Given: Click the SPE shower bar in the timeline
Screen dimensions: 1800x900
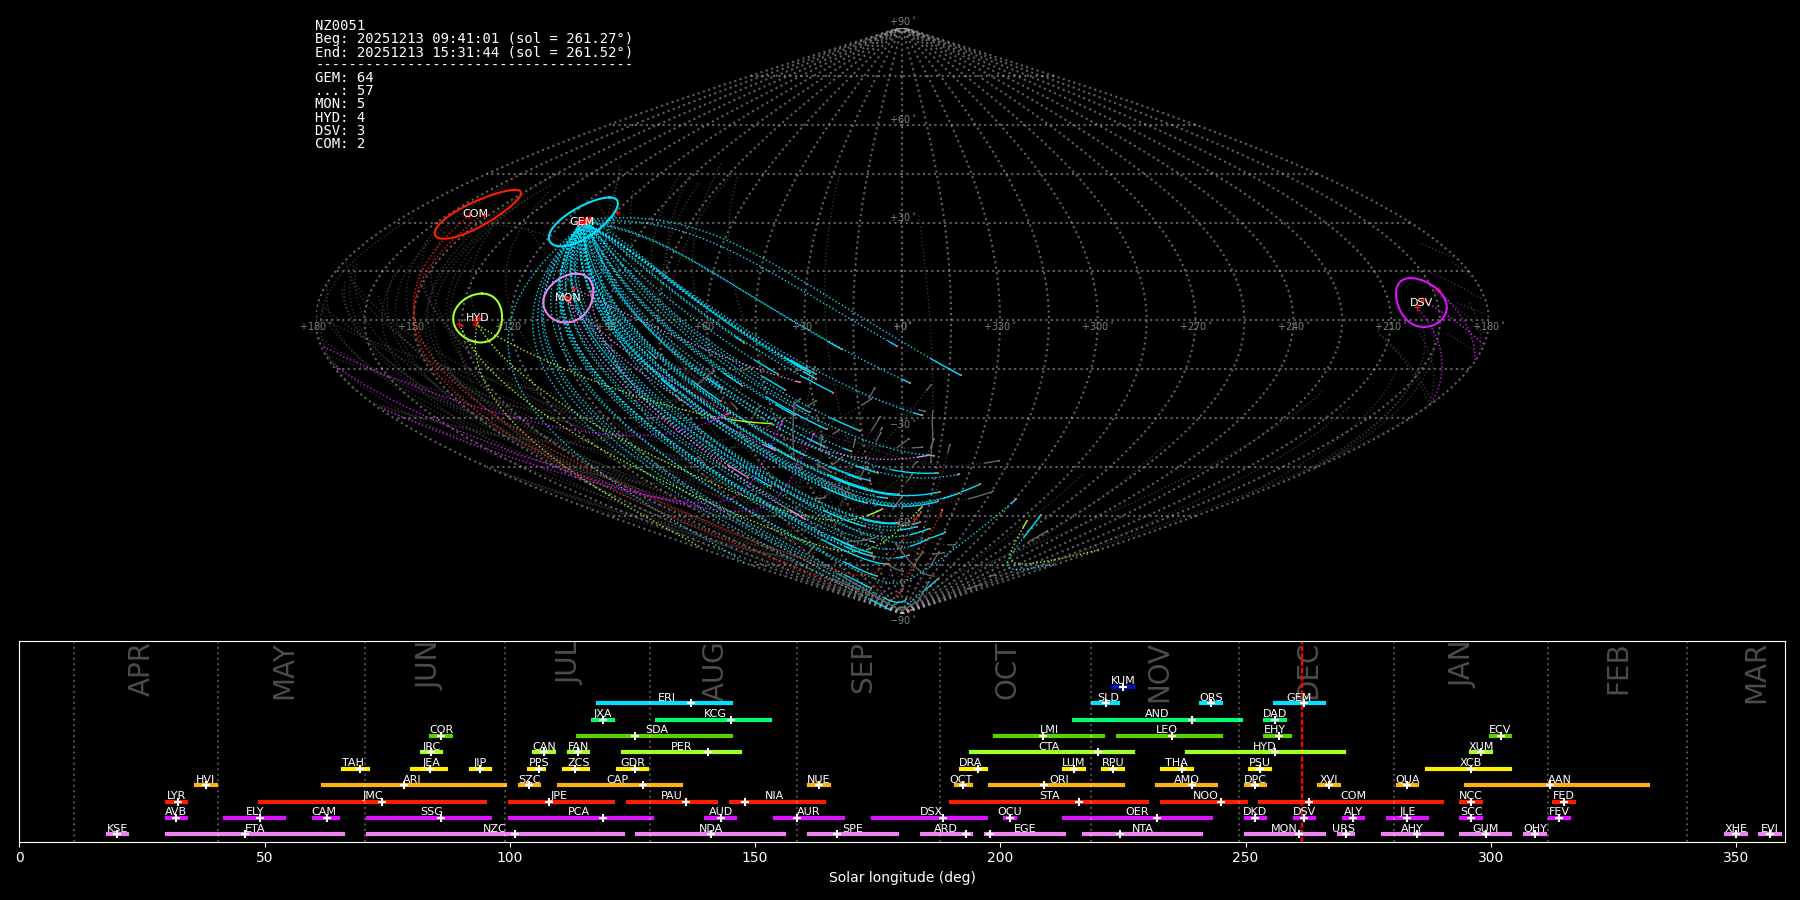Looking at the screenshot, I should [853, 834].
